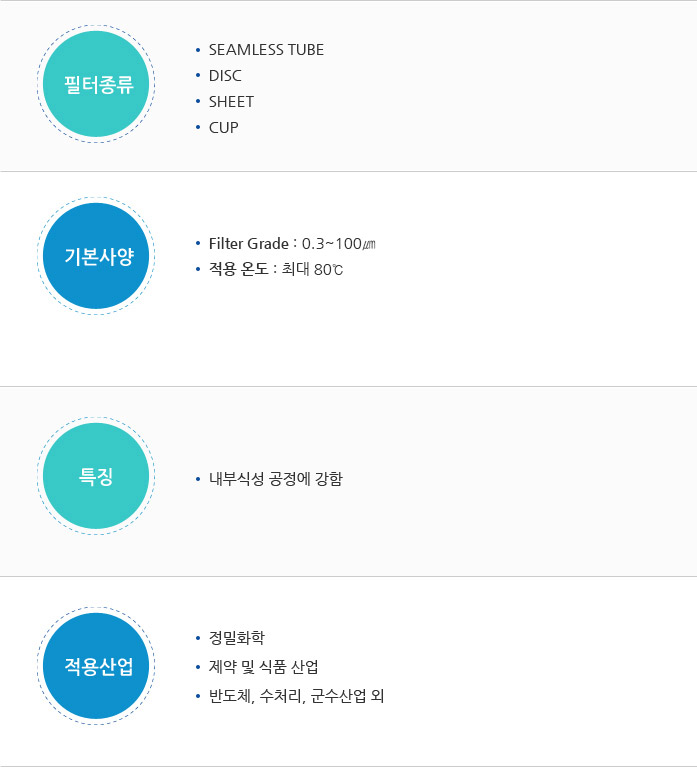Select the 특징 teal circle badge
The width and height of the screenshot is (697, 767).
pyautogui.click(x=96, y=476)
